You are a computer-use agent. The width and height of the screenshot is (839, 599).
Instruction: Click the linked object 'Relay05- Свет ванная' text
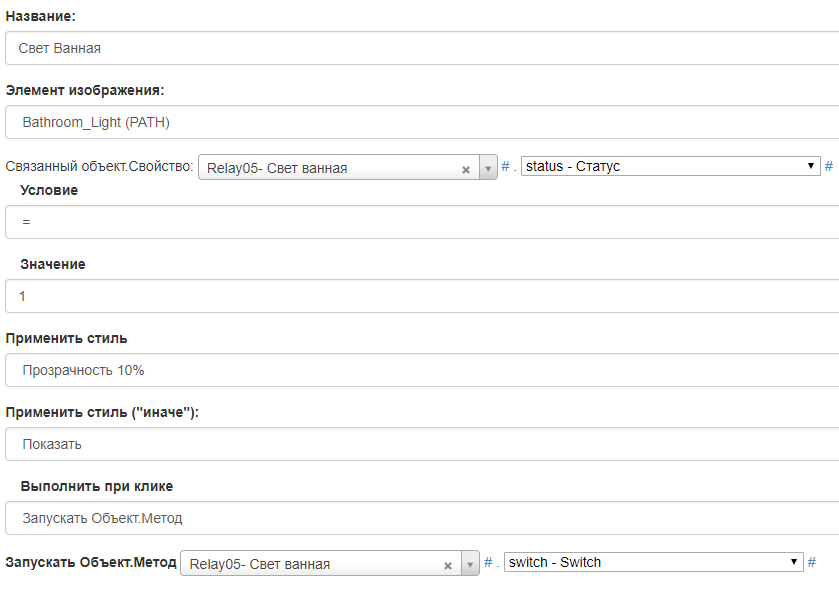pyautogui.click(x=278, y=168)
